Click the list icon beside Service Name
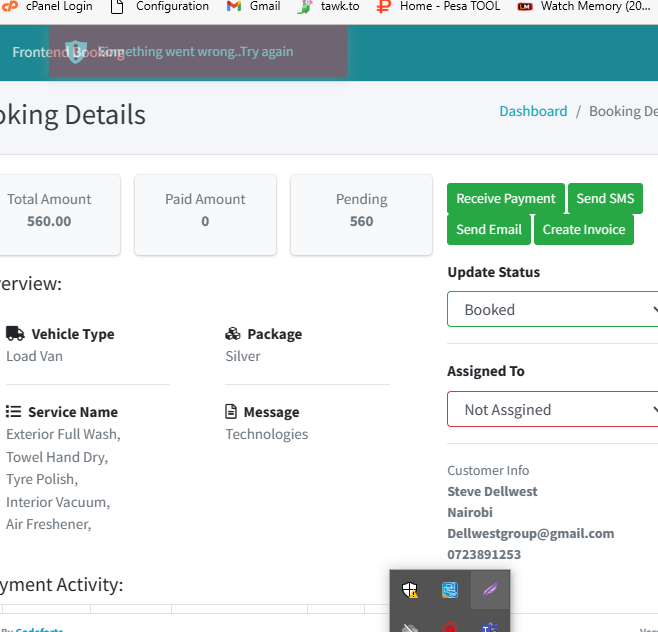This screenshot has height=632, width=658. pos(14,412)
